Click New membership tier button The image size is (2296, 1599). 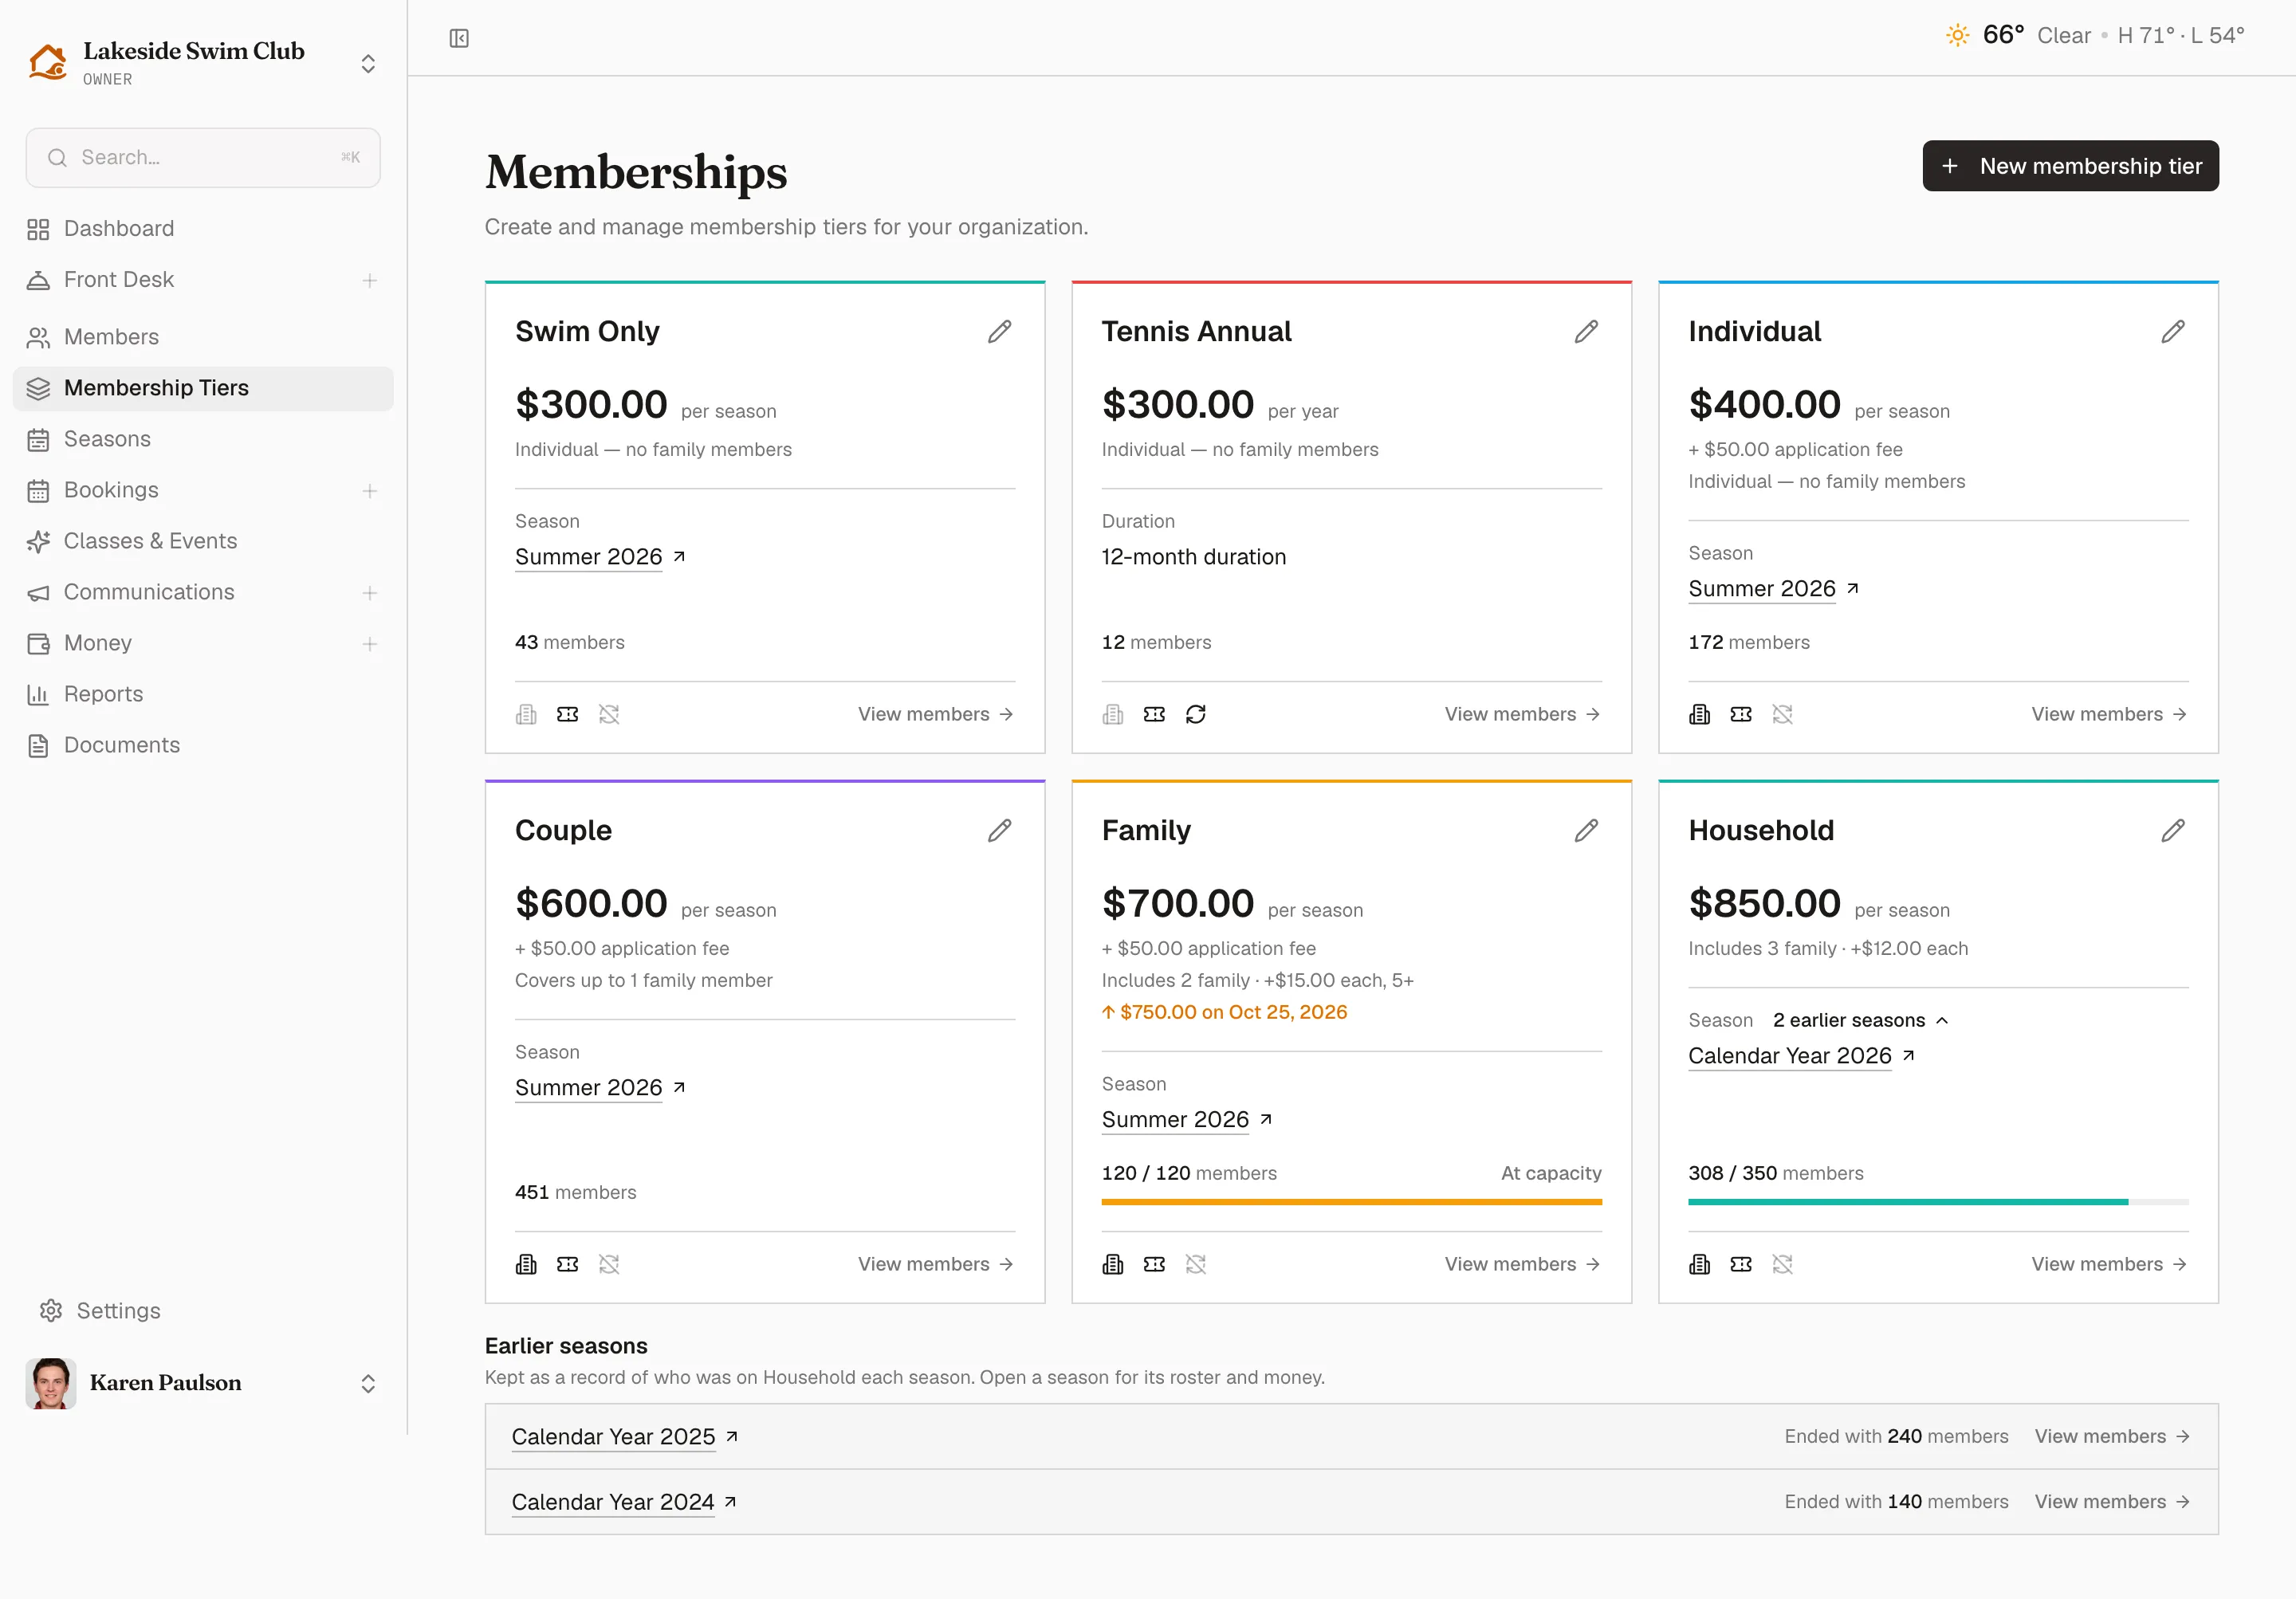click(2071, 166)
